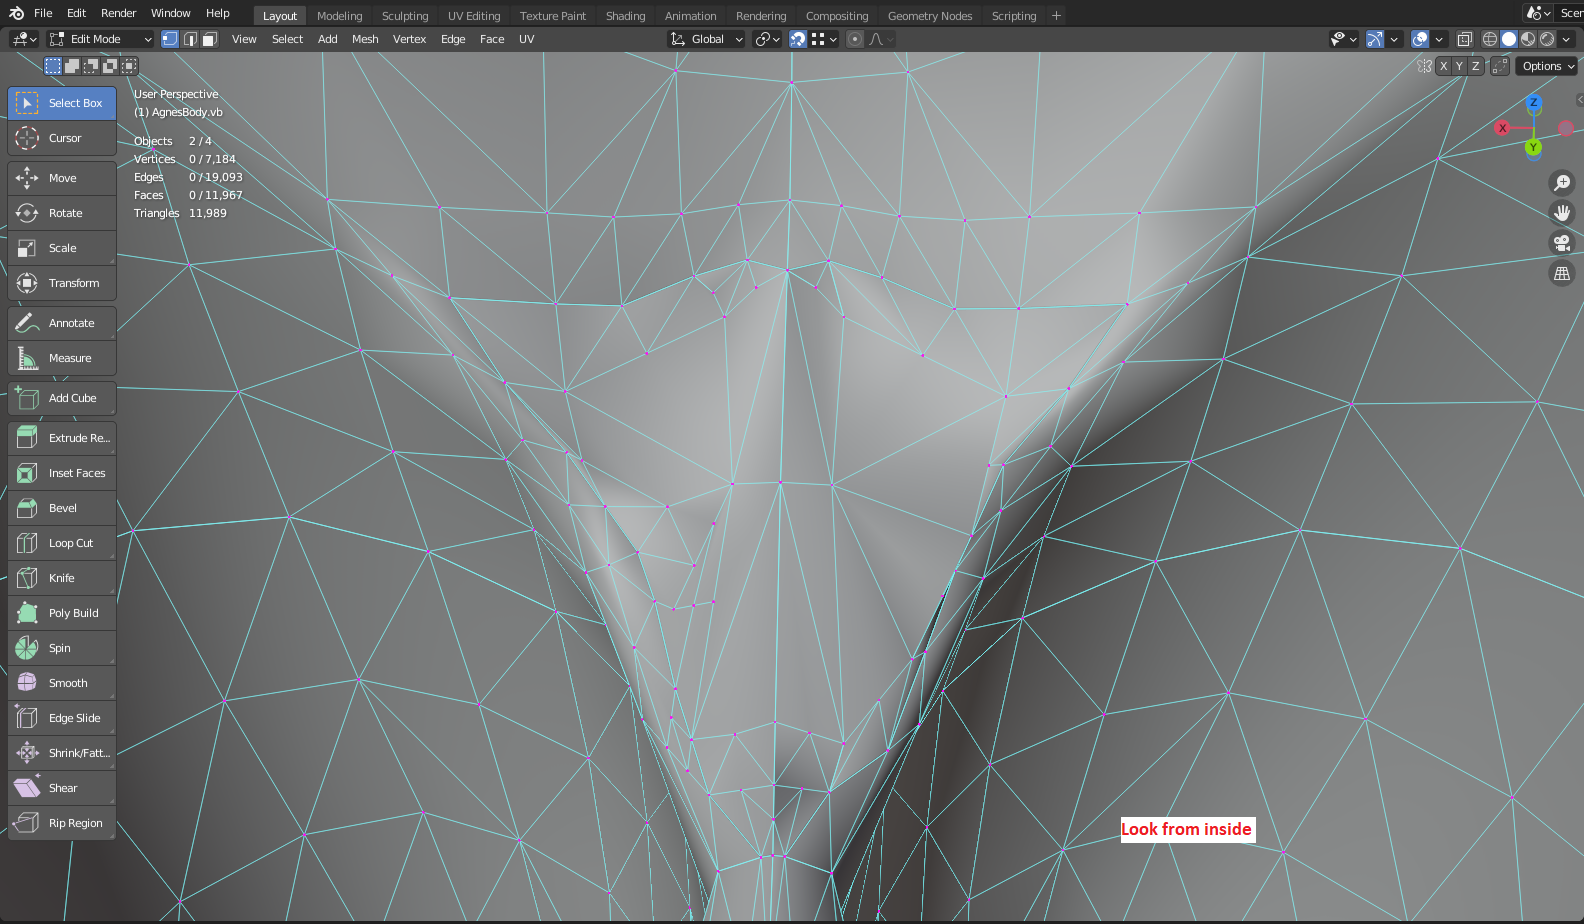
Task: Expand the gizmo options arrow
Action: tap(1394, 39)
